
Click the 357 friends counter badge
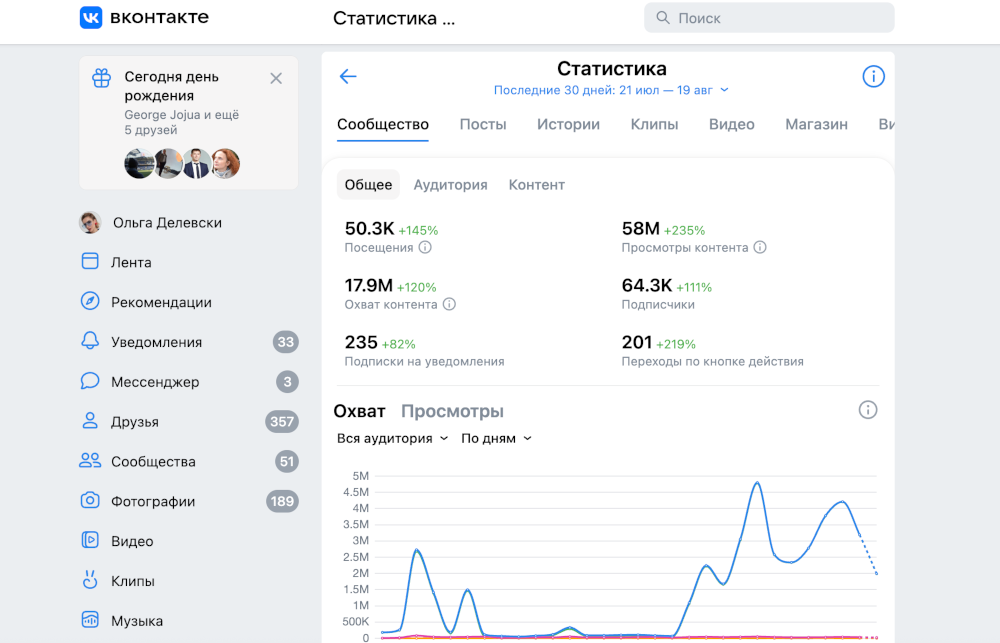point(282,422)
